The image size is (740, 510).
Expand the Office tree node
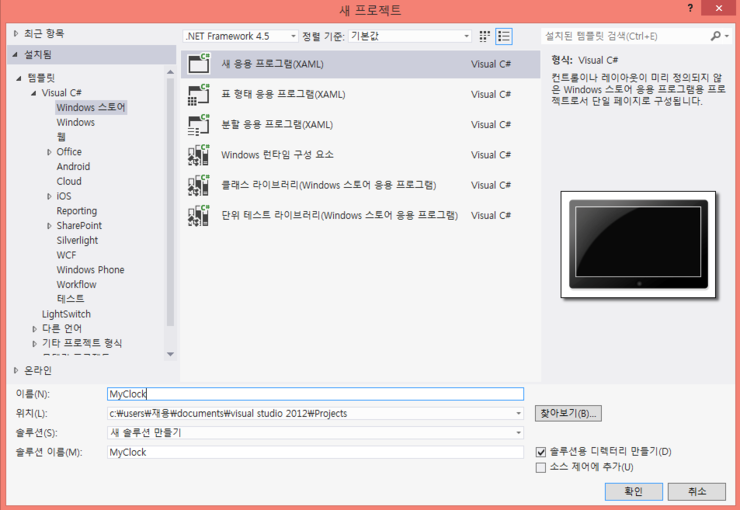coord(49,152)
